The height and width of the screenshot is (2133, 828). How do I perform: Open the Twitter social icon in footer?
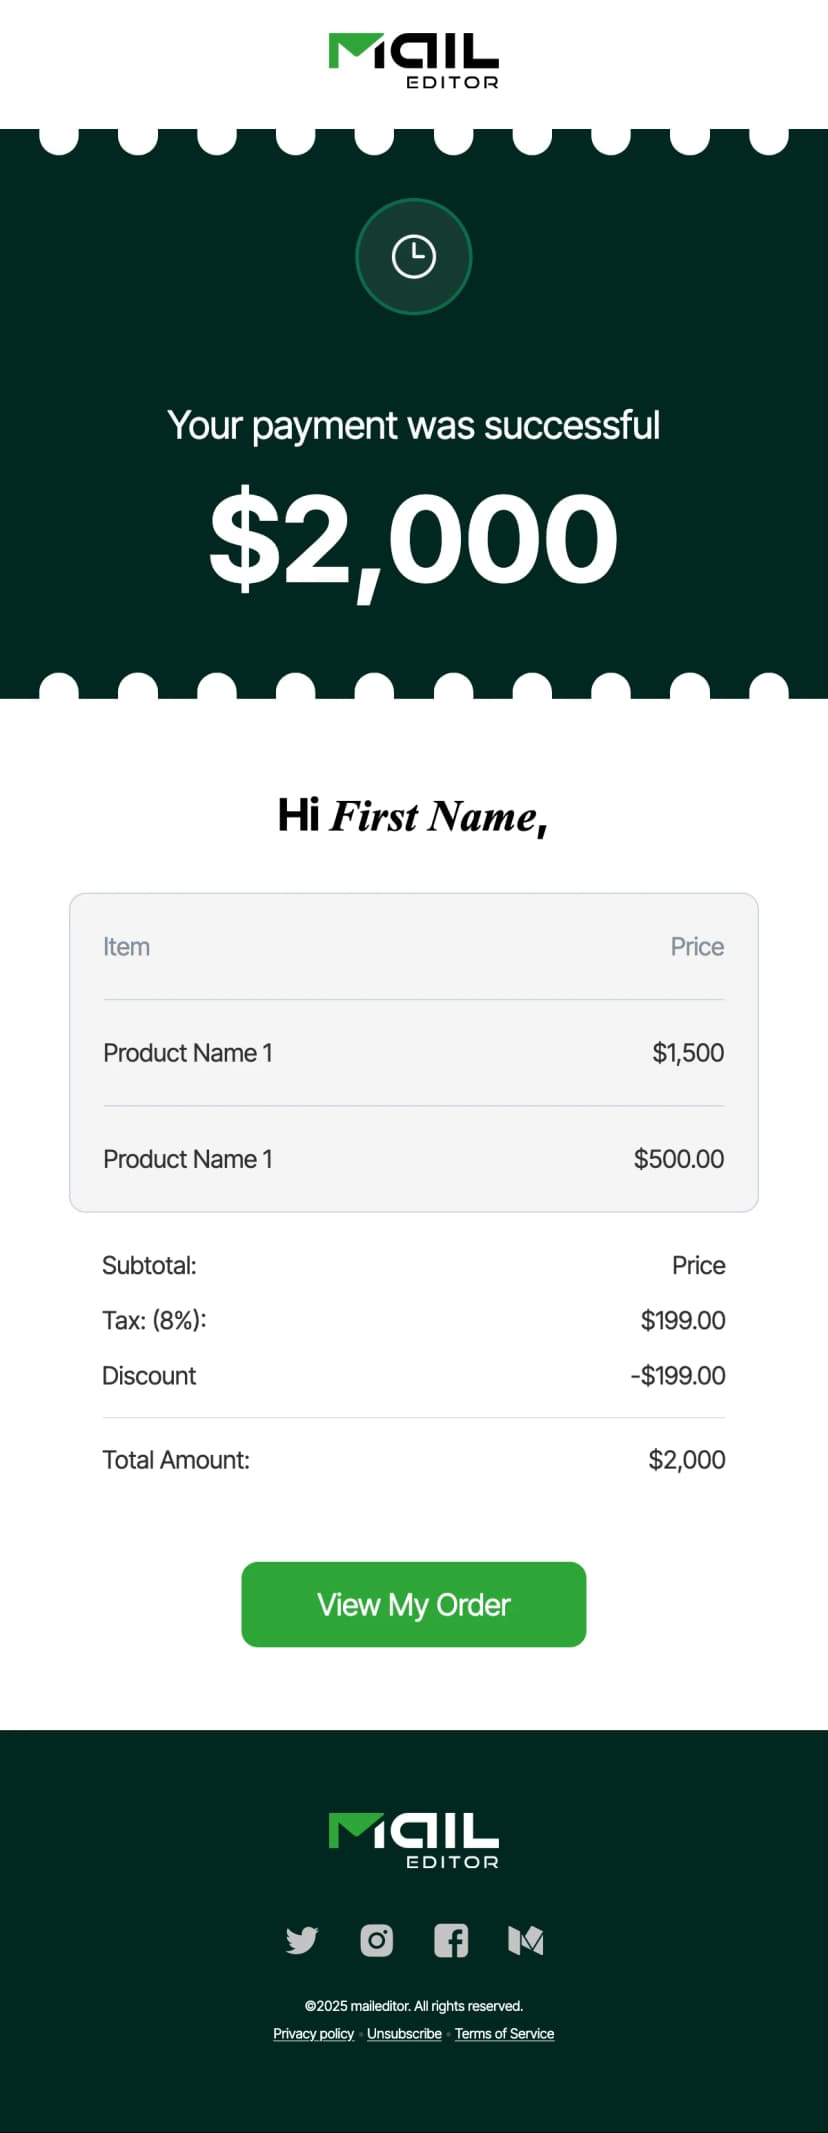click(x=301, y=1941)
